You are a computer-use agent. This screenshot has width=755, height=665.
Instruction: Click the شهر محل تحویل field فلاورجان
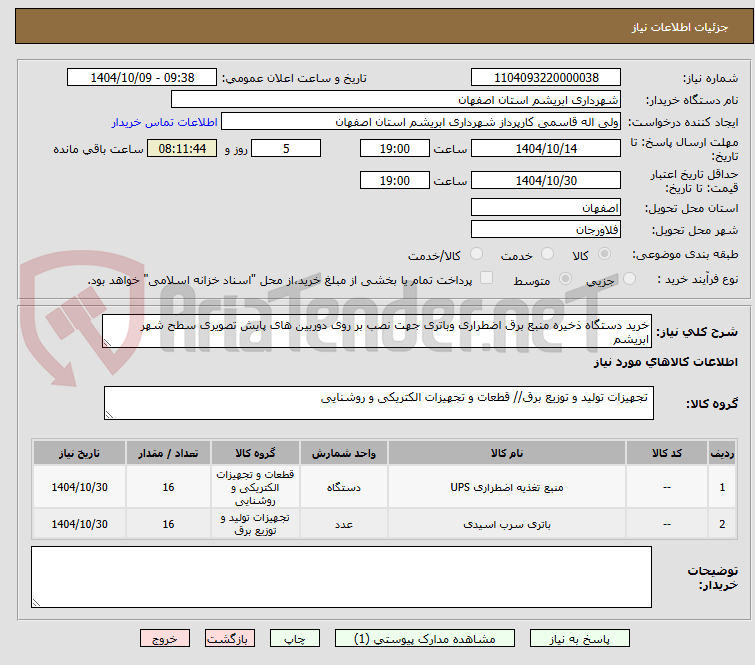tap(545, 230)
